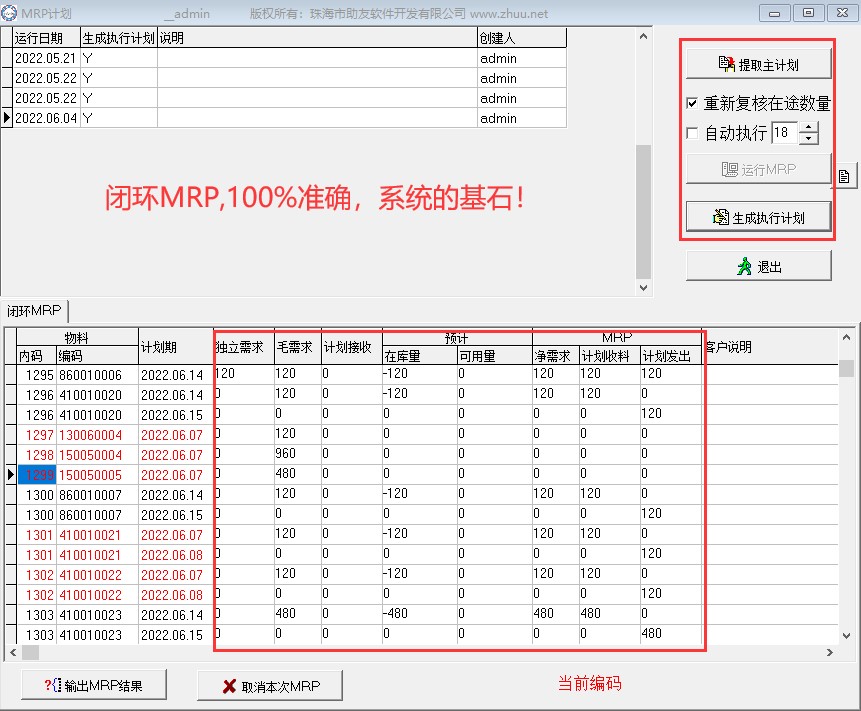Minimize the MRP计划 window

coord(775,13)
